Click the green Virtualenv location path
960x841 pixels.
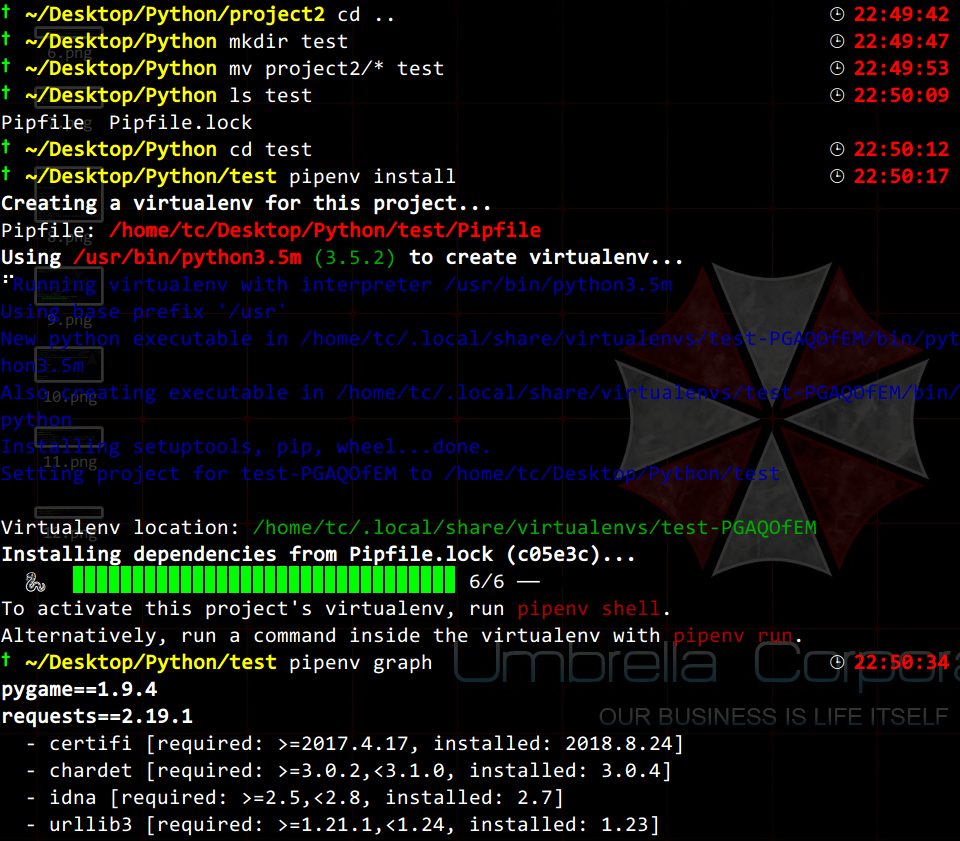(x=534, y=528)
